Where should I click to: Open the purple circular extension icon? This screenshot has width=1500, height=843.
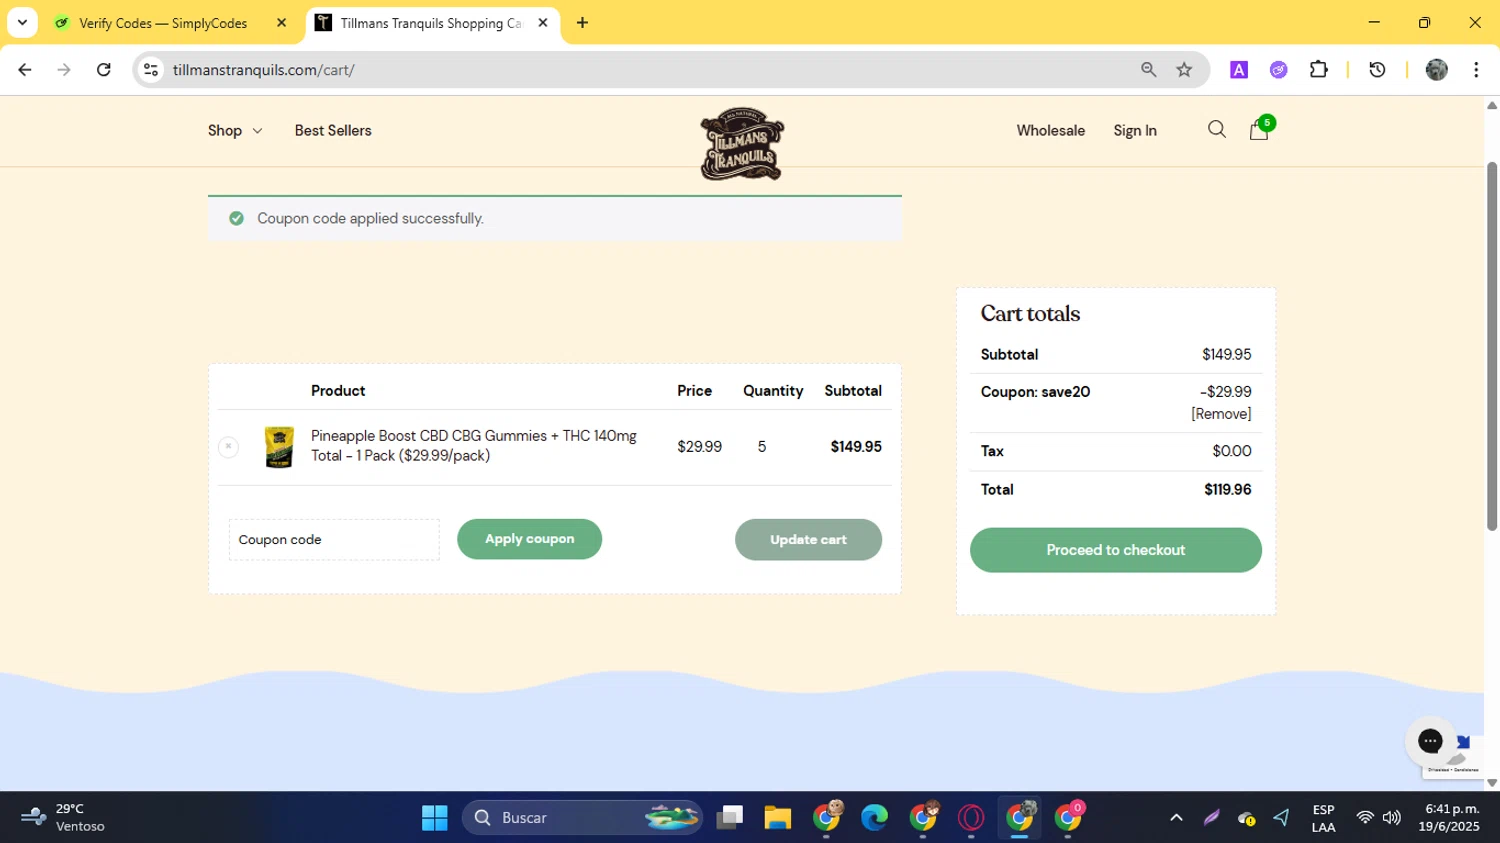click(1278, 70)
